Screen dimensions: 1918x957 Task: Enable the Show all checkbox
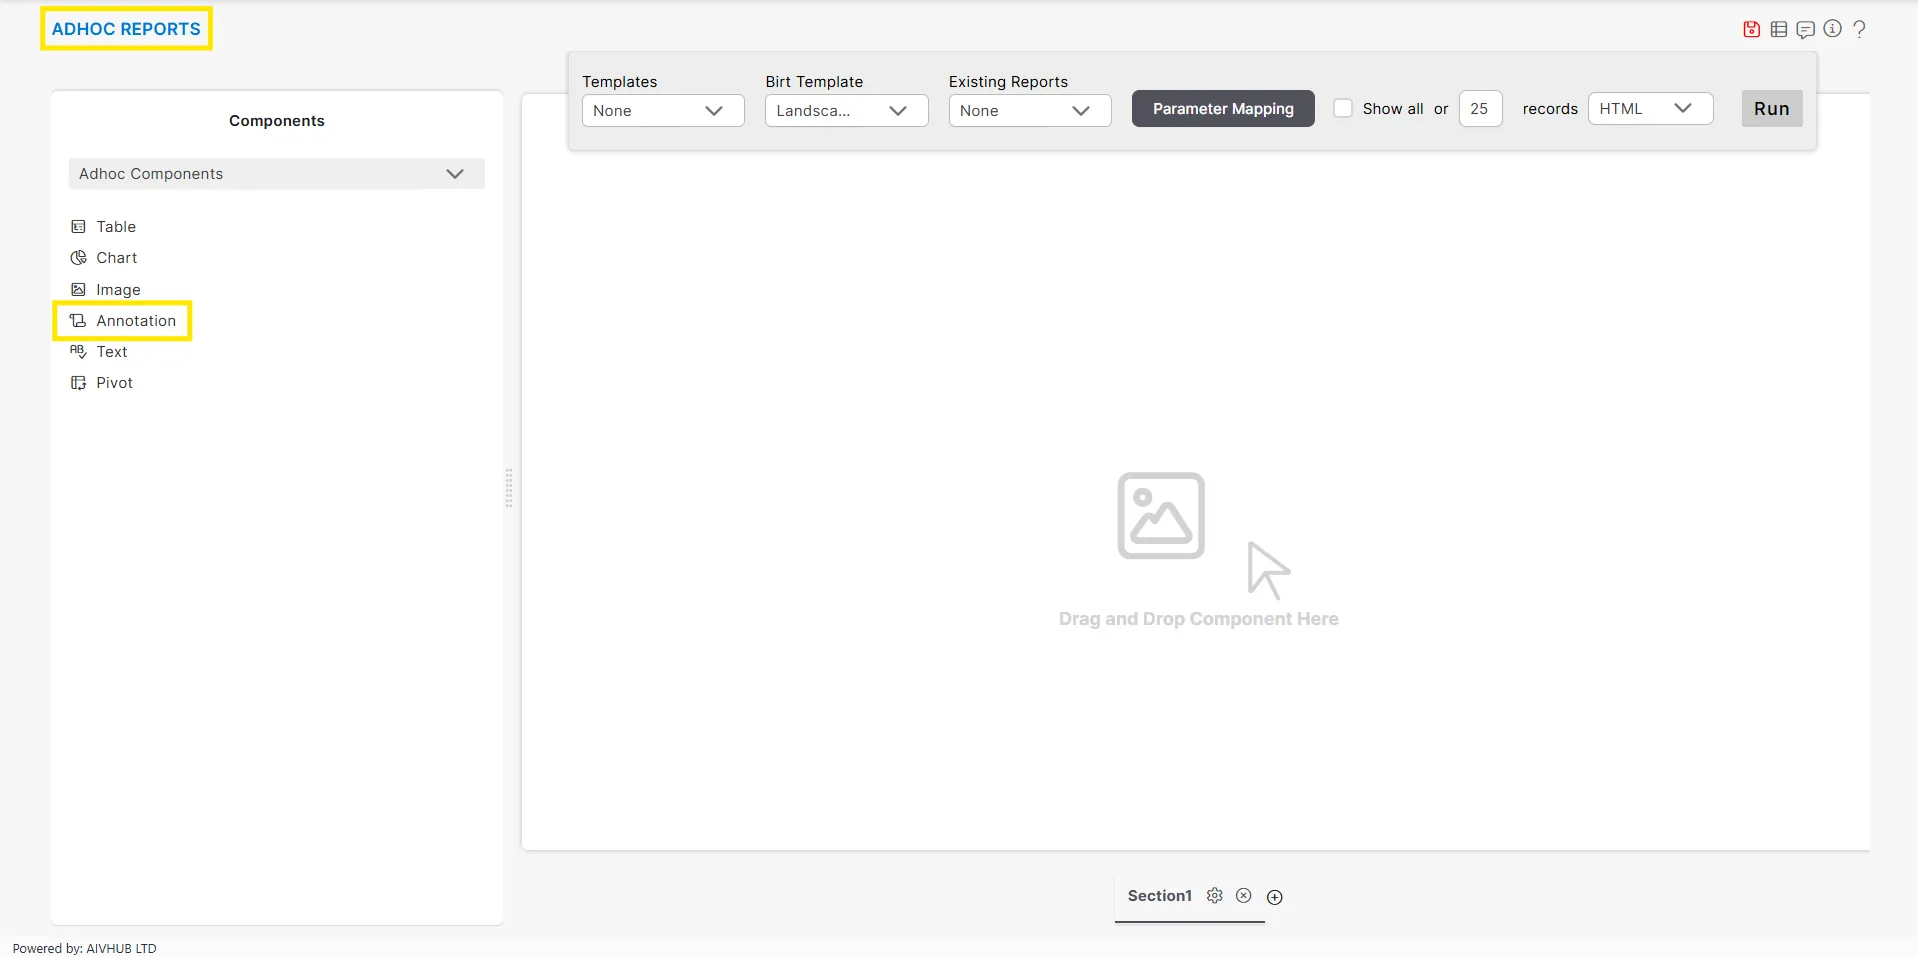click(x=1343, y=108)
